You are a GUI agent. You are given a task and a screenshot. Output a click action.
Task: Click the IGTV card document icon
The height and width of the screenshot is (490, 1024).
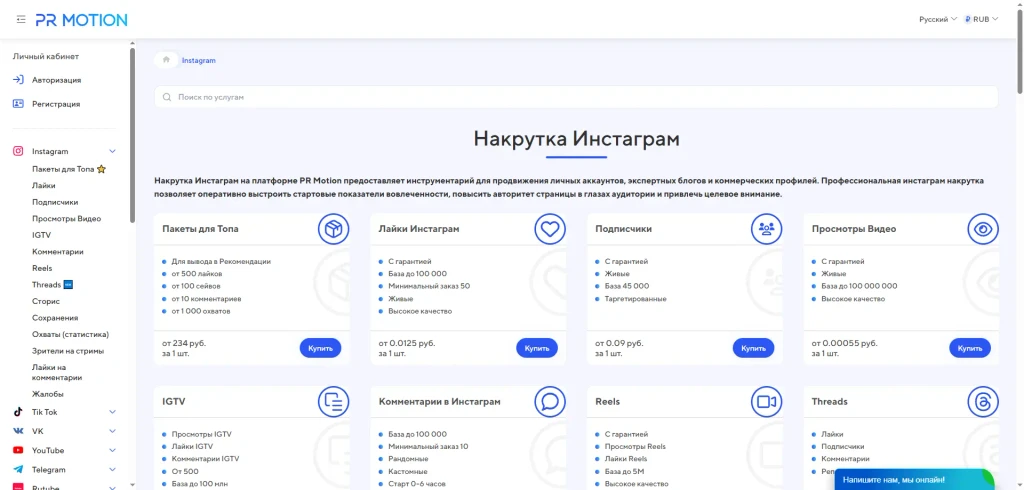pyautogui.click(x=334, y=401)
